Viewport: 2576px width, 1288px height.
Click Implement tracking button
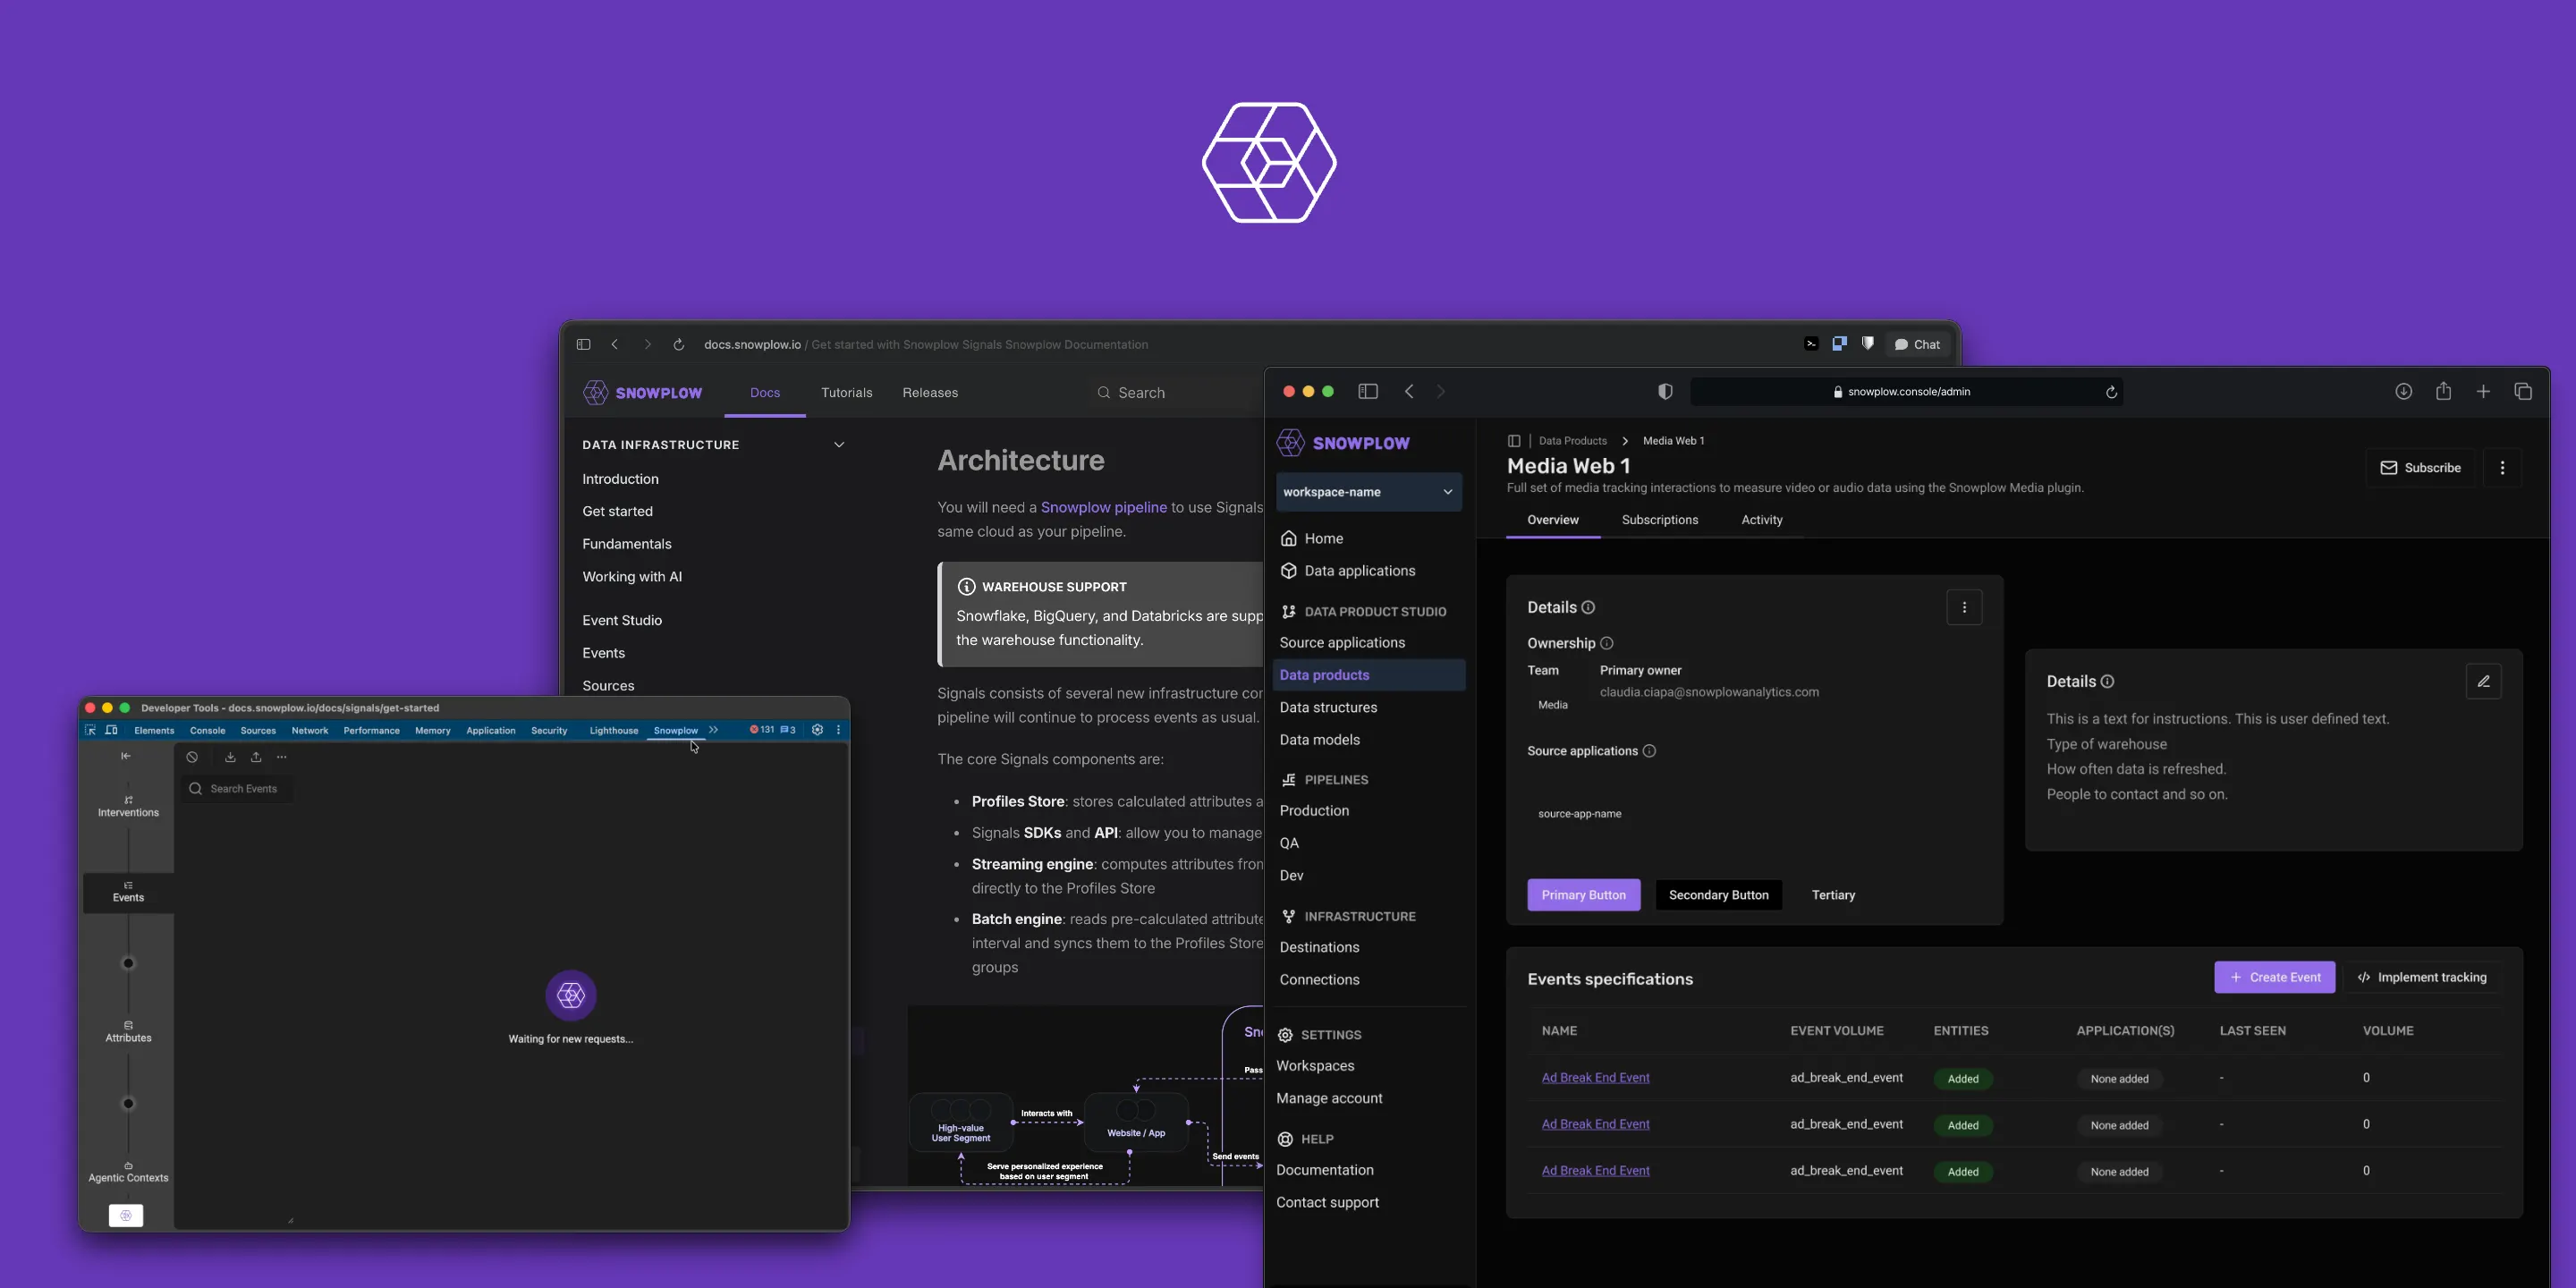(2422, 978)
